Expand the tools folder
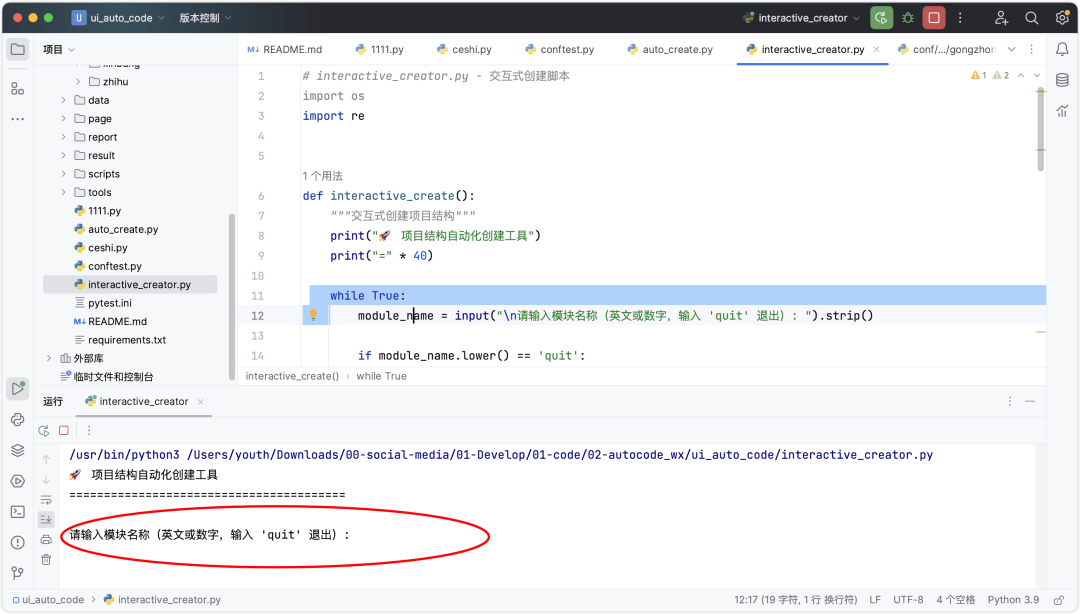Screen dimensions: 1080x614 [x=63, y=192]
